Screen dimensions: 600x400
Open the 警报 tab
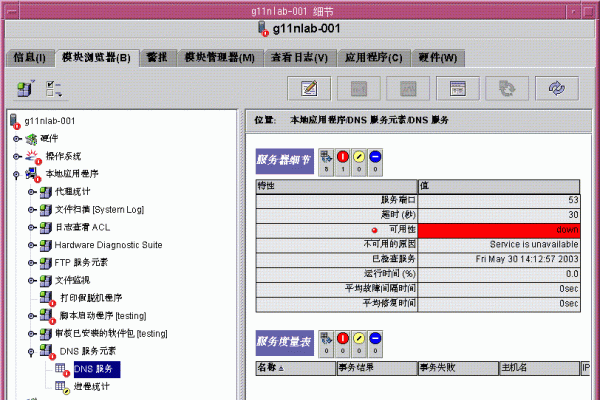[x=157, y=58]
